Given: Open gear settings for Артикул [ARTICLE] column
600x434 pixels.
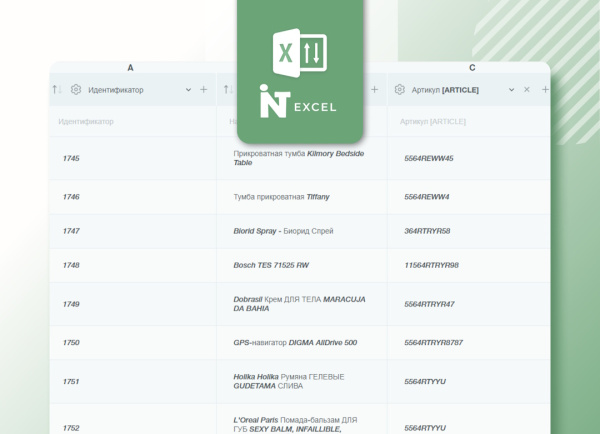Looking at the screenshot, I should coord(400,90).
